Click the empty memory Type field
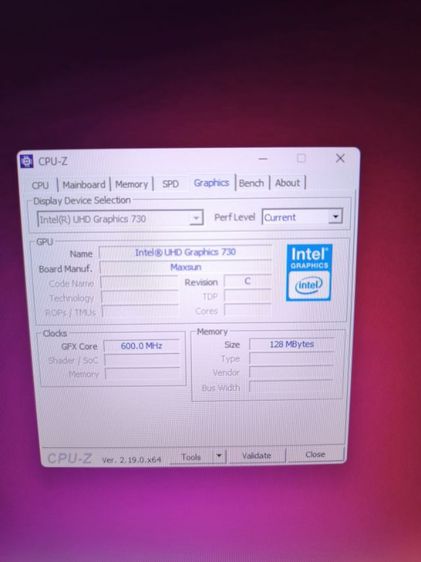 tap(292, 358)
